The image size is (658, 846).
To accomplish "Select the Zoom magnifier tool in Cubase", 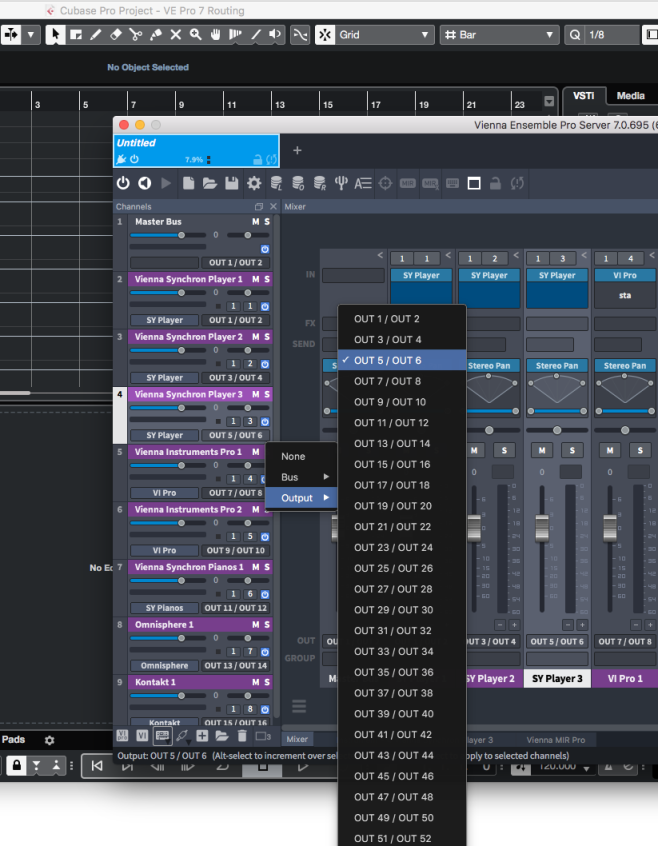I will [196, 35].
